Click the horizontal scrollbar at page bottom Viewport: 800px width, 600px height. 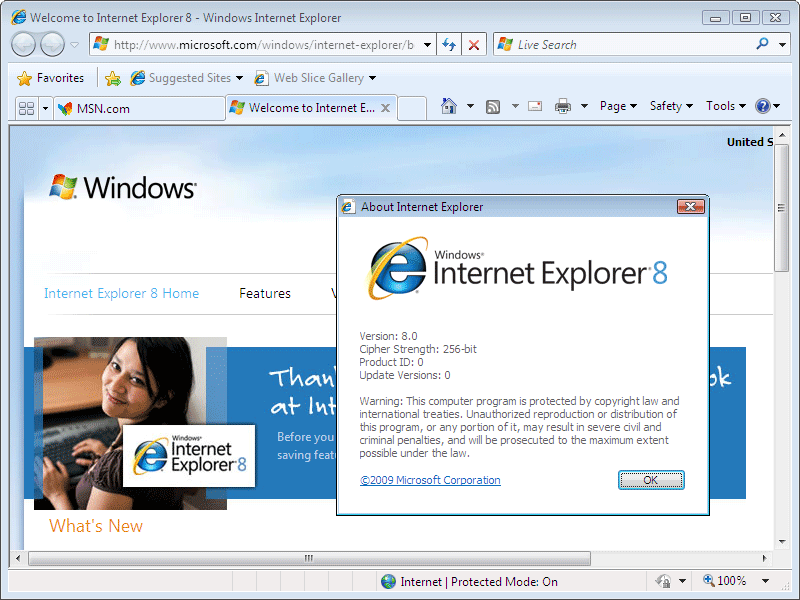click(310, 558)
